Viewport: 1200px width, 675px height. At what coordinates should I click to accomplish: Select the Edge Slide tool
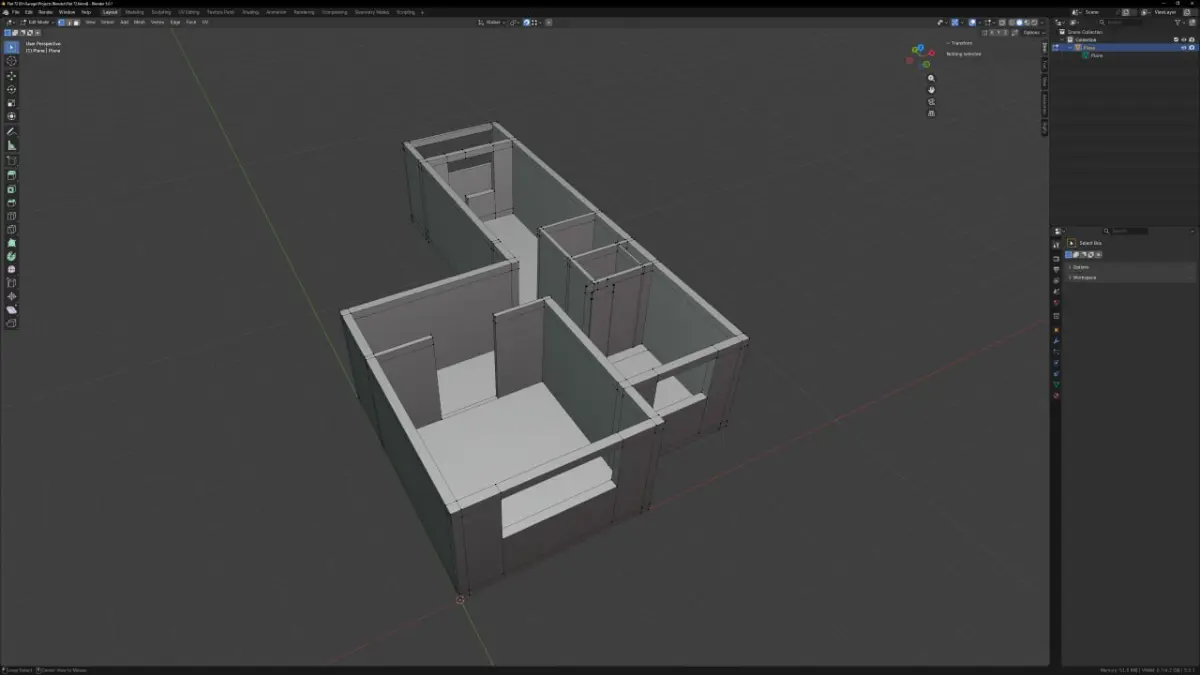(12, 283)
